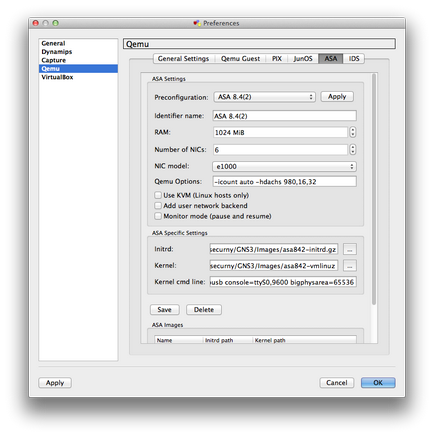
Task: Open the General Settings tab
Action: pyautogui.click(x=183, y=59)
